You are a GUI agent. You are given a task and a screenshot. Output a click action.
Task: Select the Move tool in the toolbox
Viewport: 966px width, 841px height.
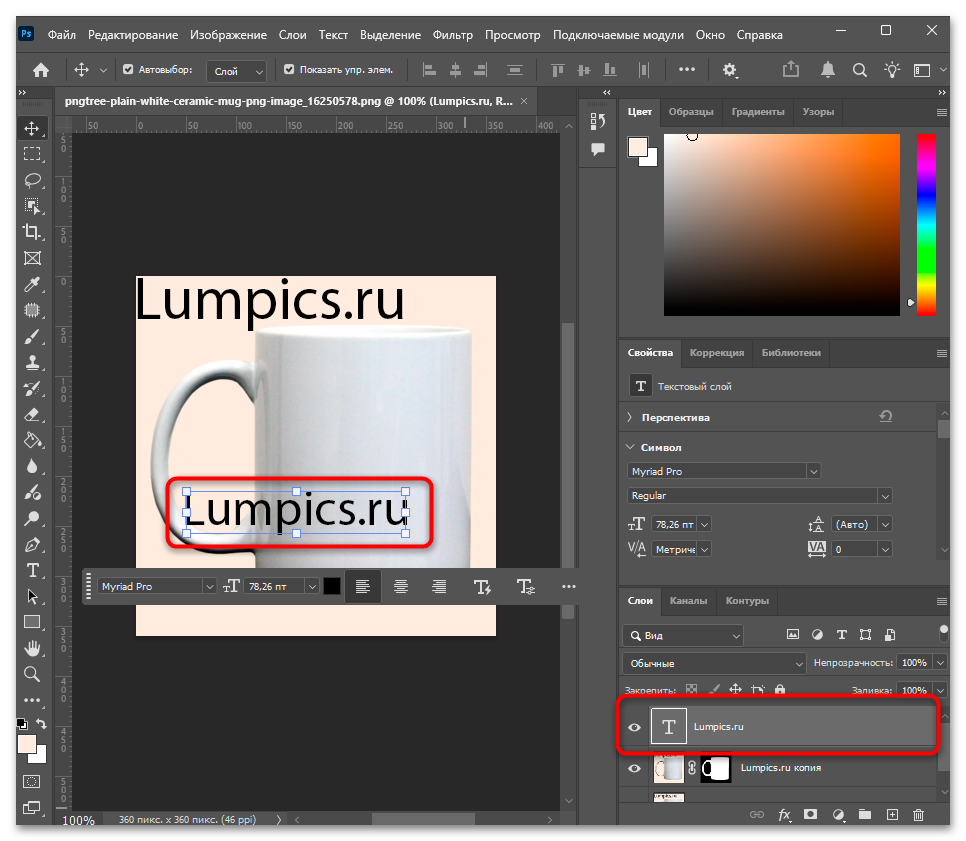pos(32,128)
